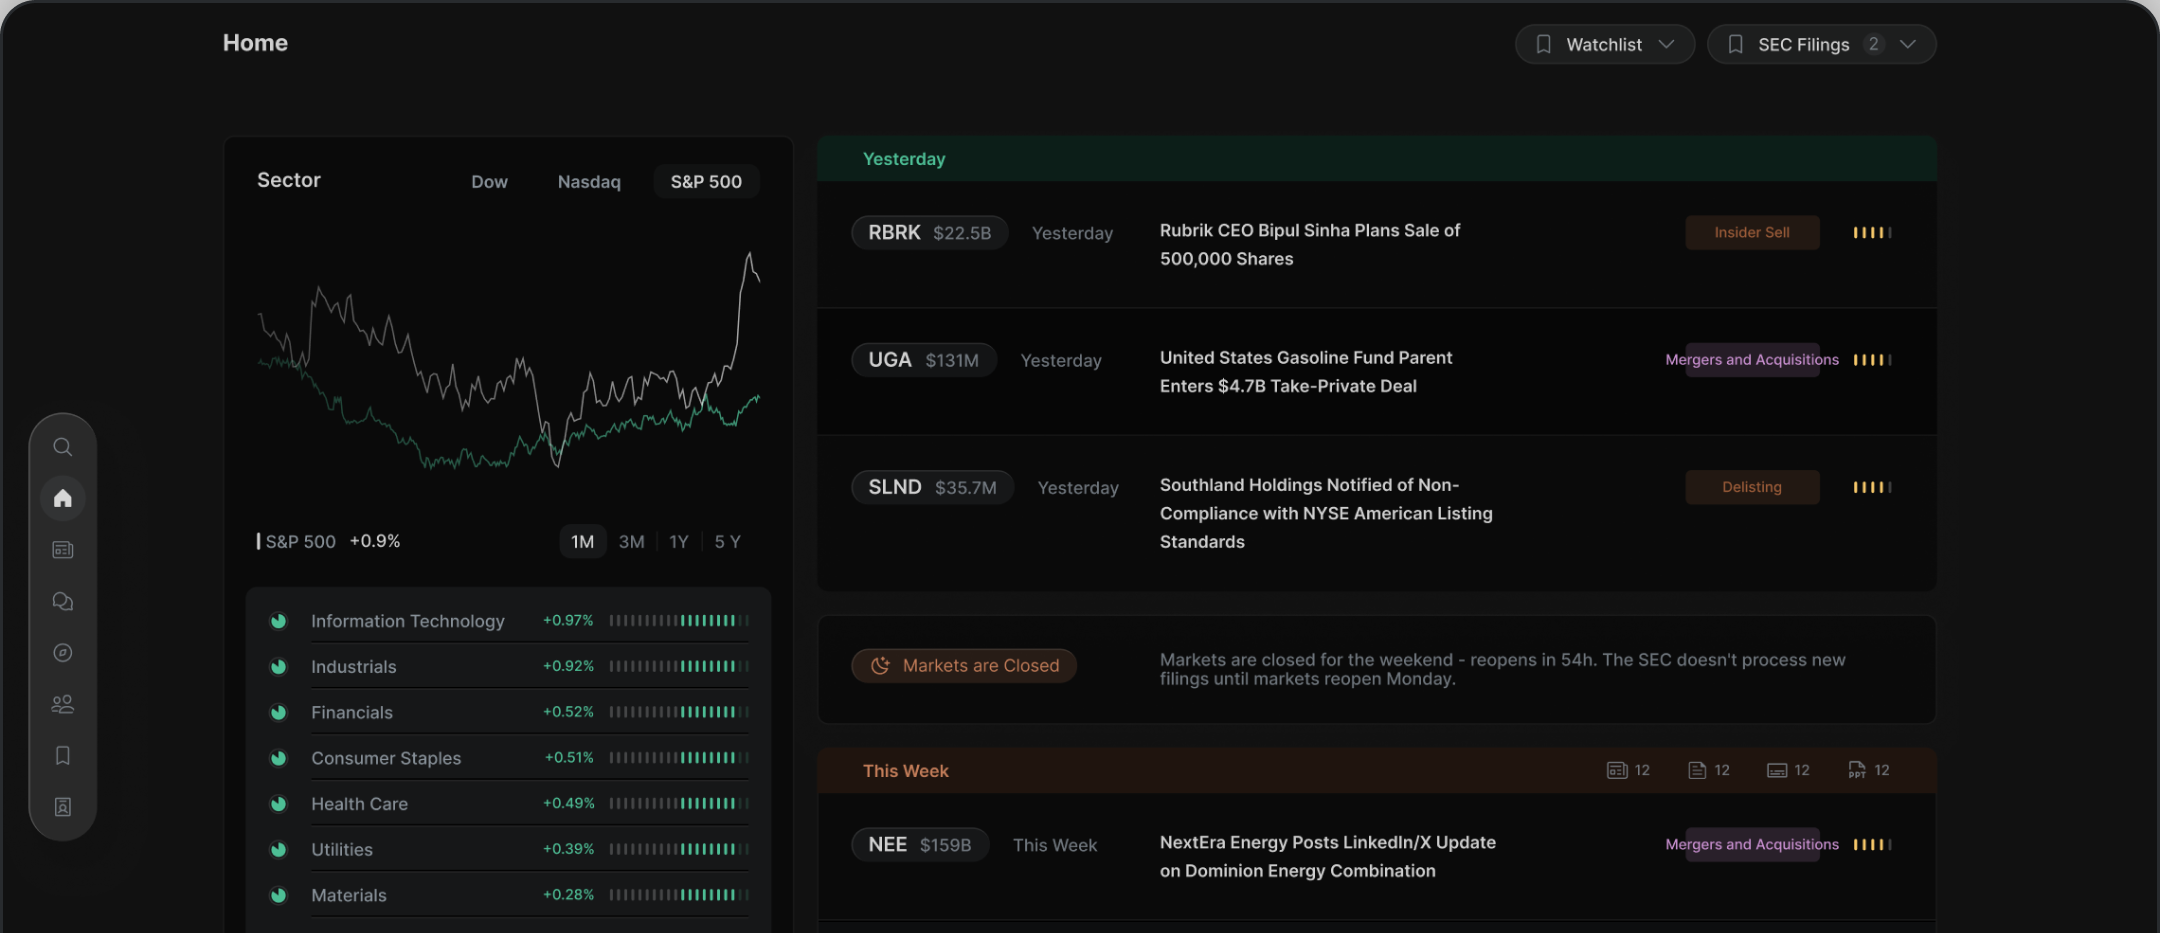The height and width of the screenshot is (933, 2160).
Task: Open the RBRK ticker chip
Action: [x=929, y=233]
